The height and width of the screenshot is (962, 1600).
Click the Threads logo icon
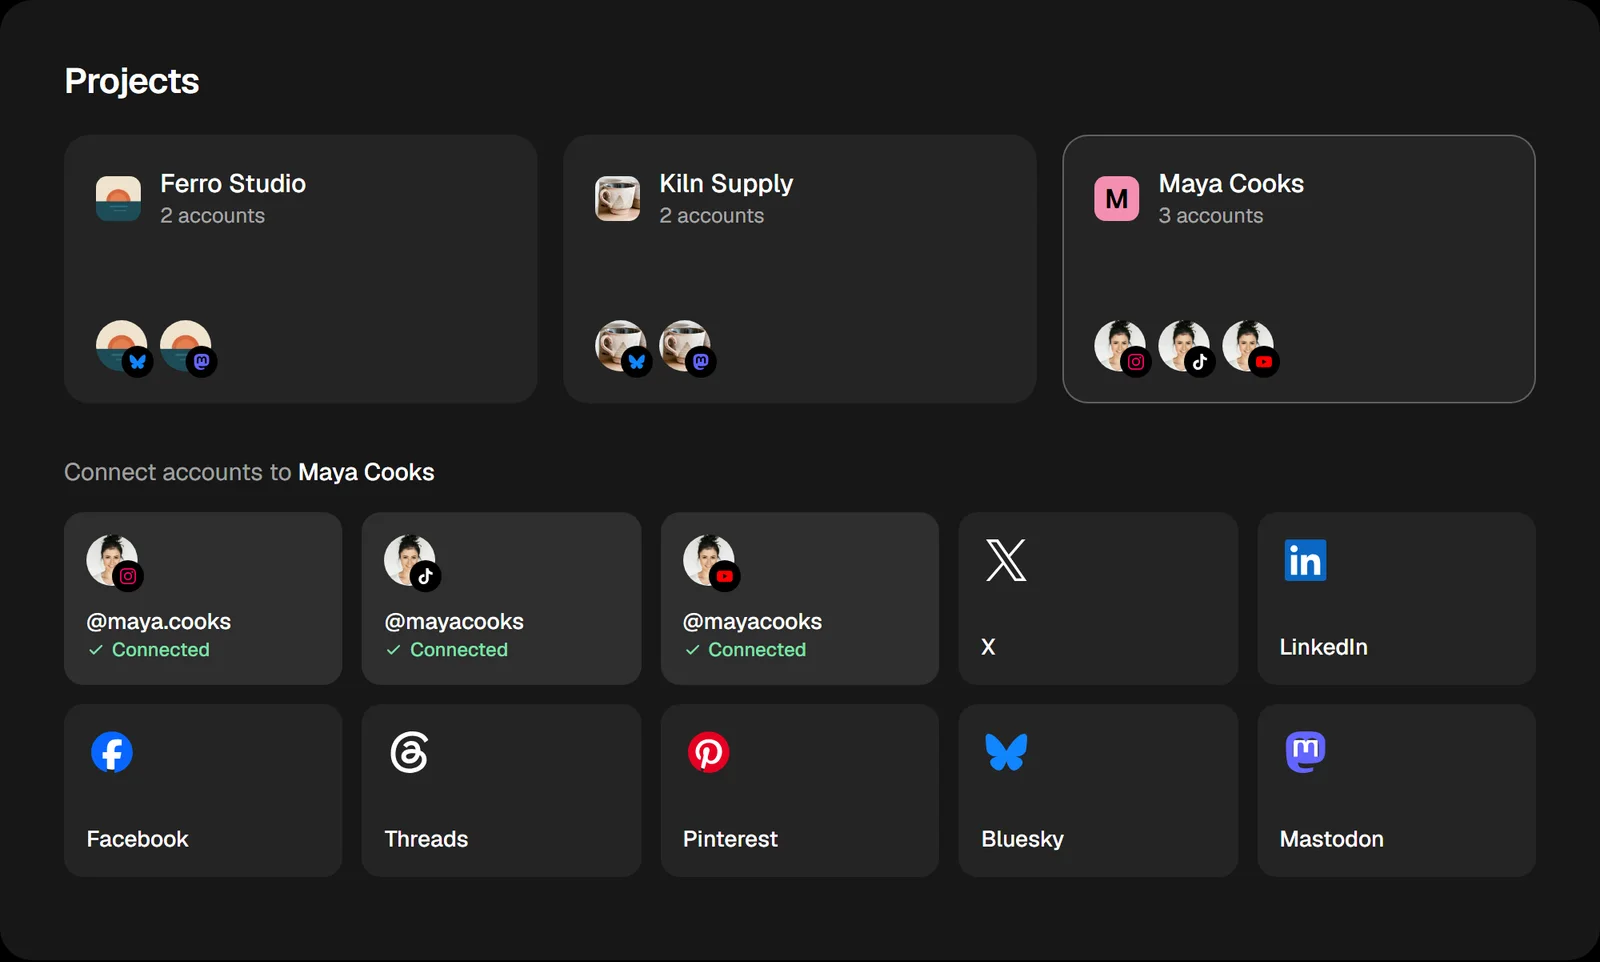point(409,752)
